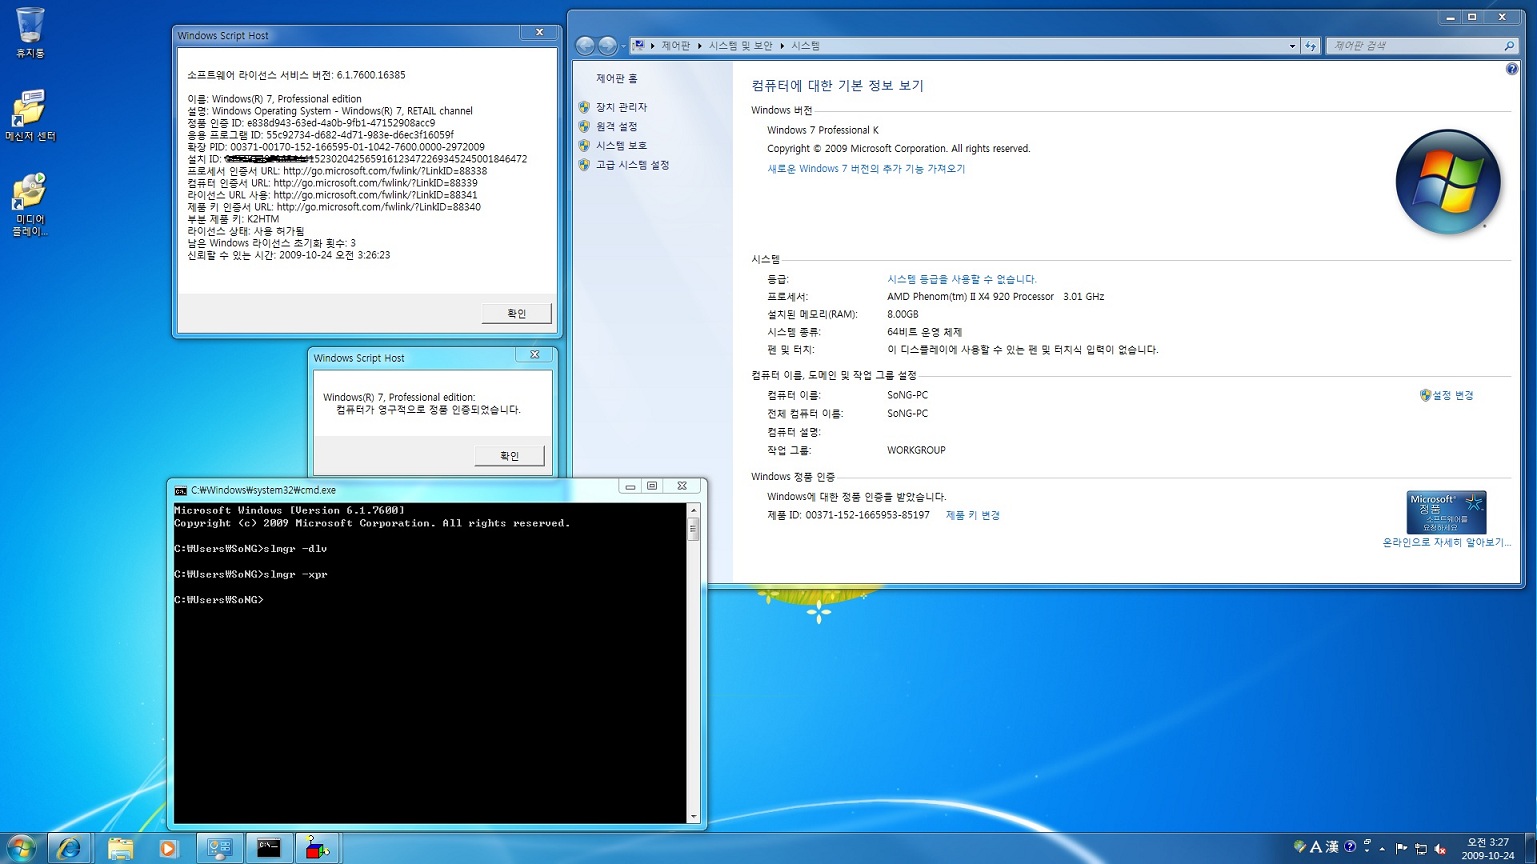Image resolution: width=1537 pixels, height=864 pixels.
Task: Open 시스템 보호 (System protection) link
Action: pyautogui.click(x=621, y=145)
